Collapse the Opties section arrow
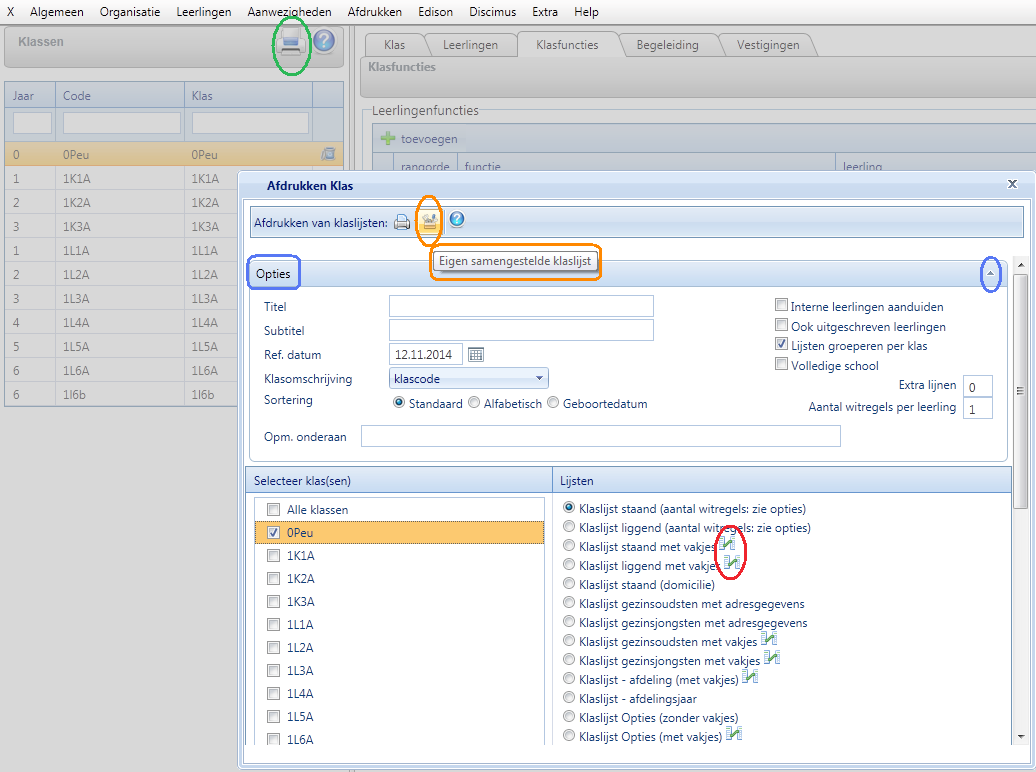The height and width of the screenshot is (772, 1036). tap(990, 273)
